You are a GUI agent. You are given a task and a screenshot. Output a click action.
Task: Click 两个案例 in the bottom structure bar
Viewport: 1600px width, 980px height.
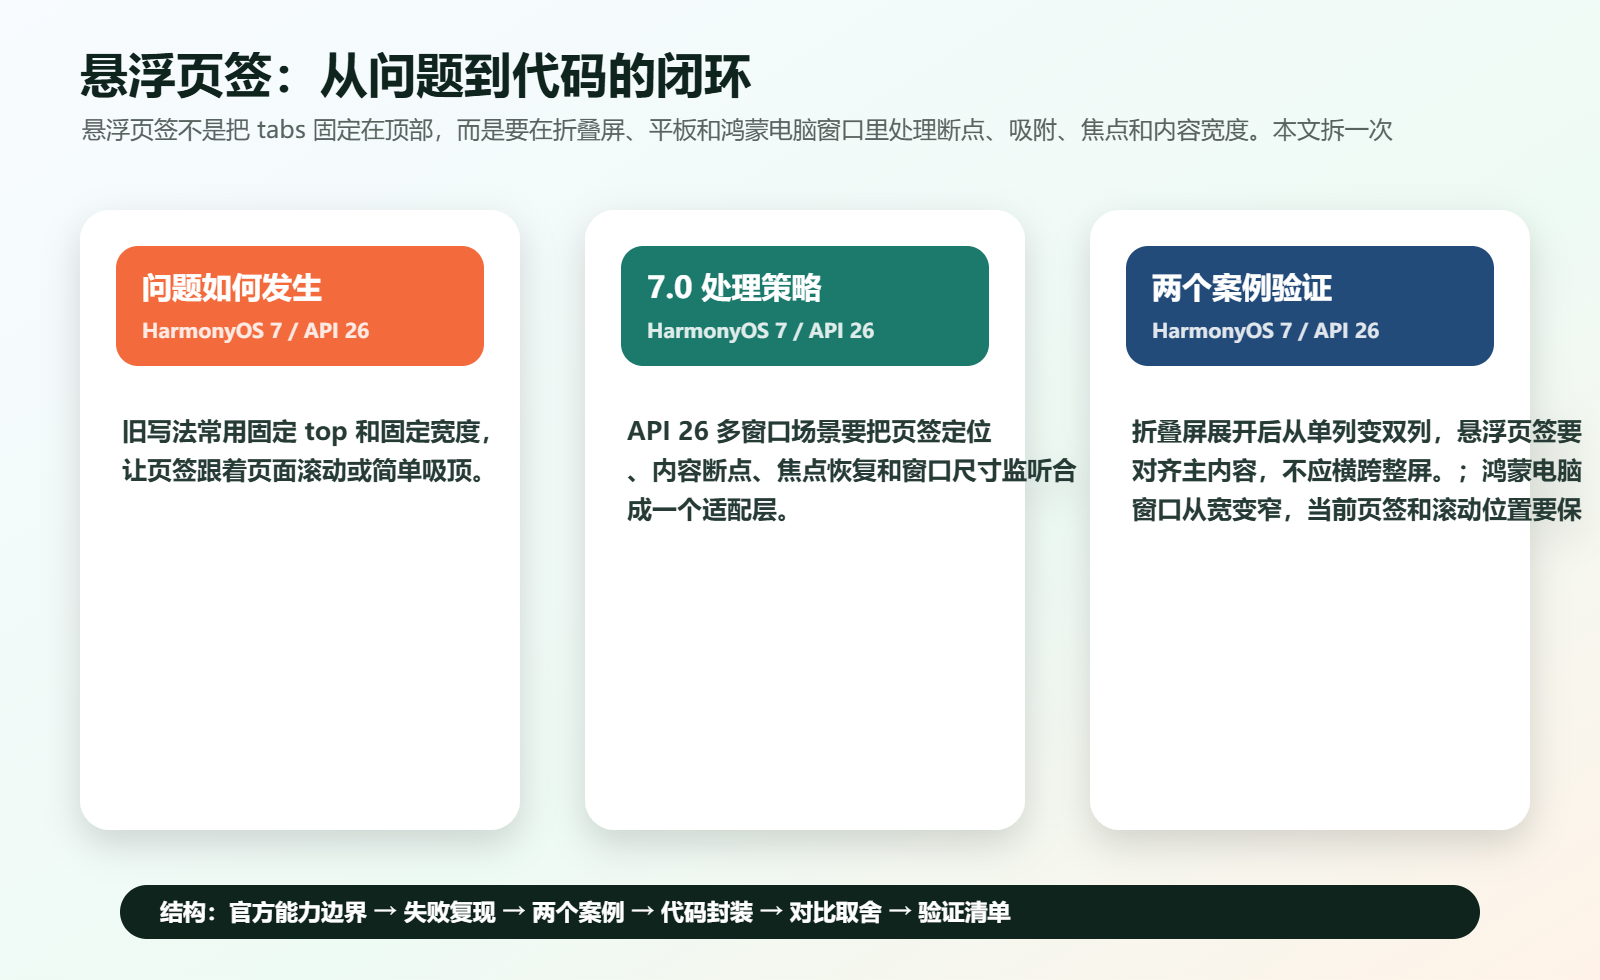(x=578, y=912)
